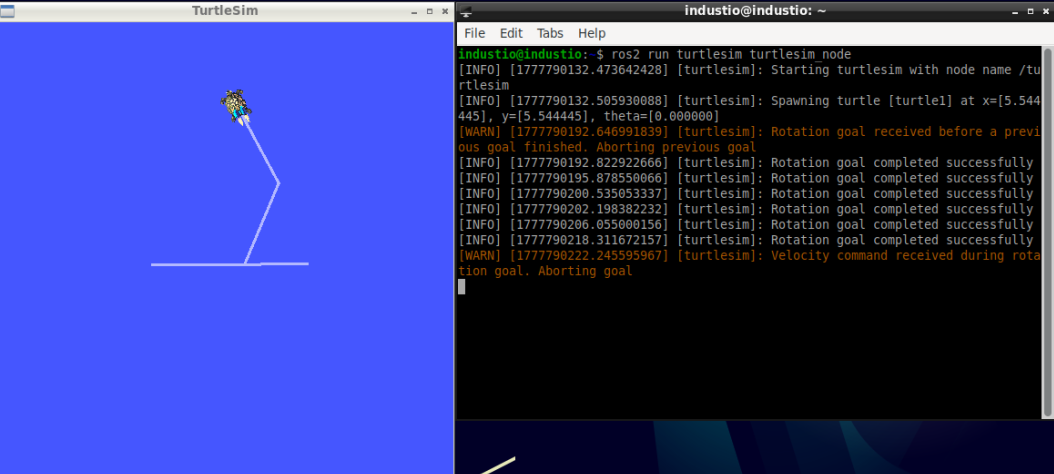Image resolution: width=1054 pixels, height=474 pixels.
Task: Close the TurtleSim window
Action: click(445, 11)
